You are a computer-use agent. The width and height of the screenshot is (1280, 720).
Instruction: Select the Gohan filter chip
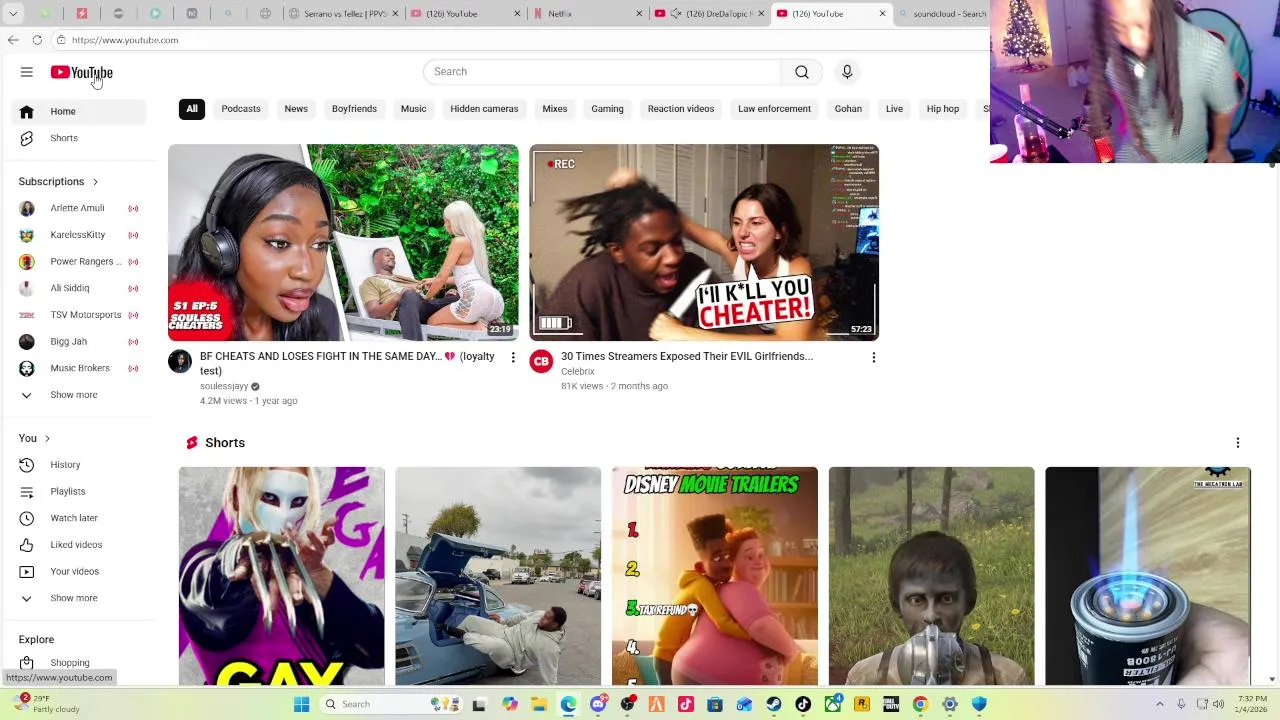(x=848, y=109)
